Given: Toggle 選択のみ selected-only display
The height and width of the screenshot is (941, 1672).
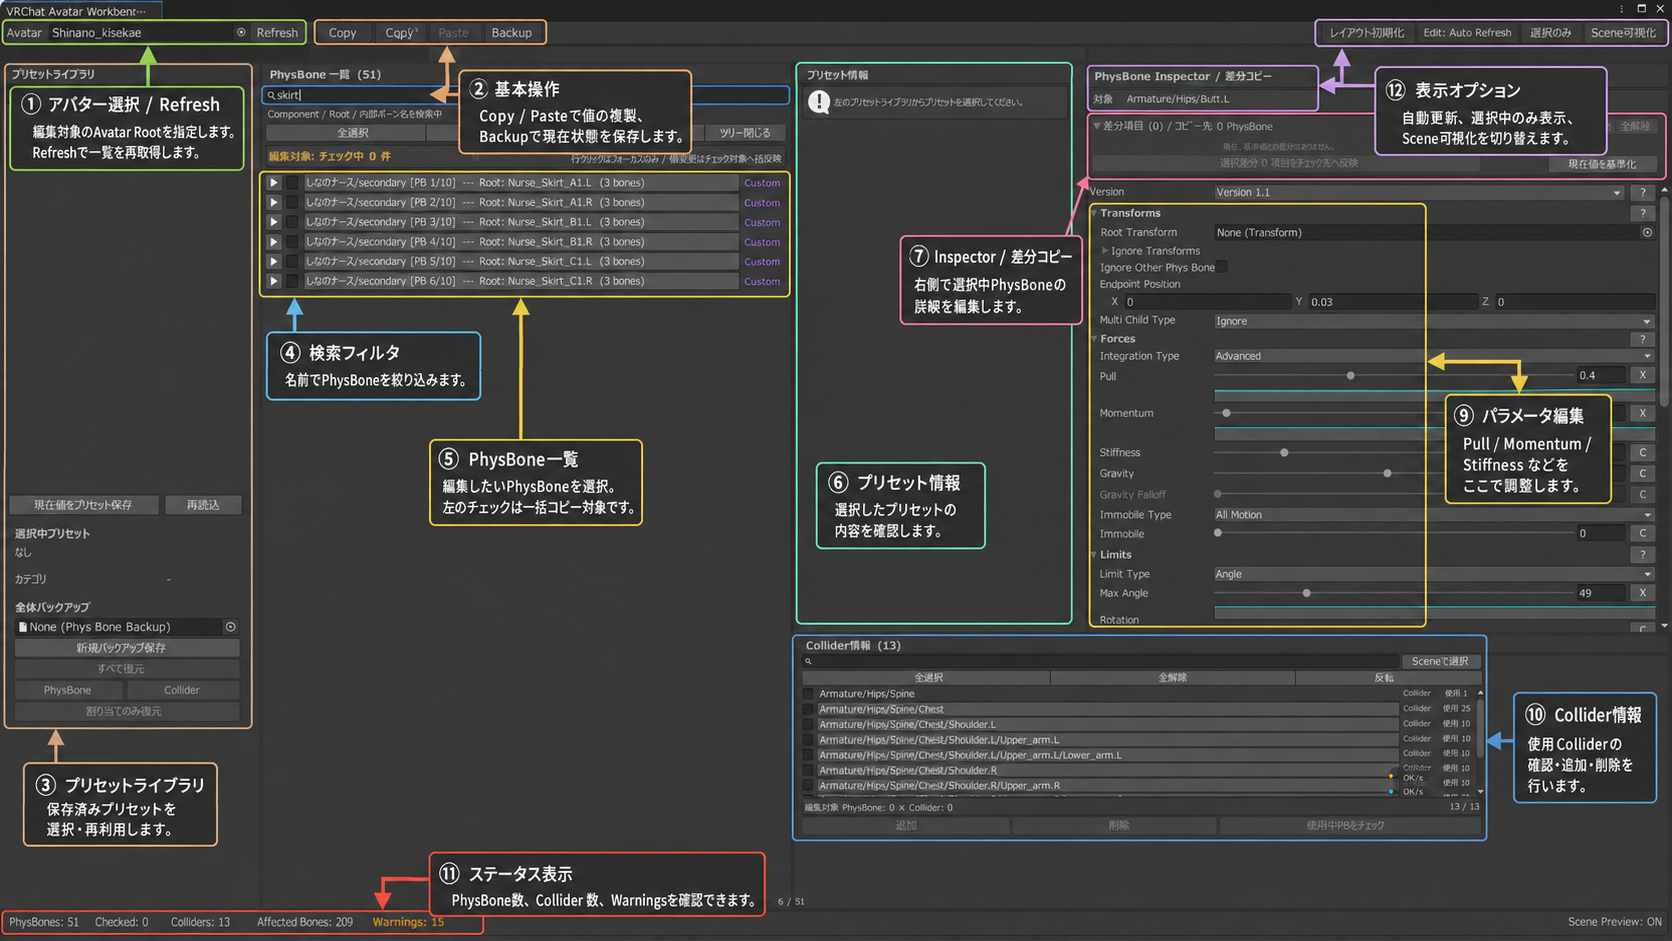Looking at the screenshot, I should [1550, 33].
